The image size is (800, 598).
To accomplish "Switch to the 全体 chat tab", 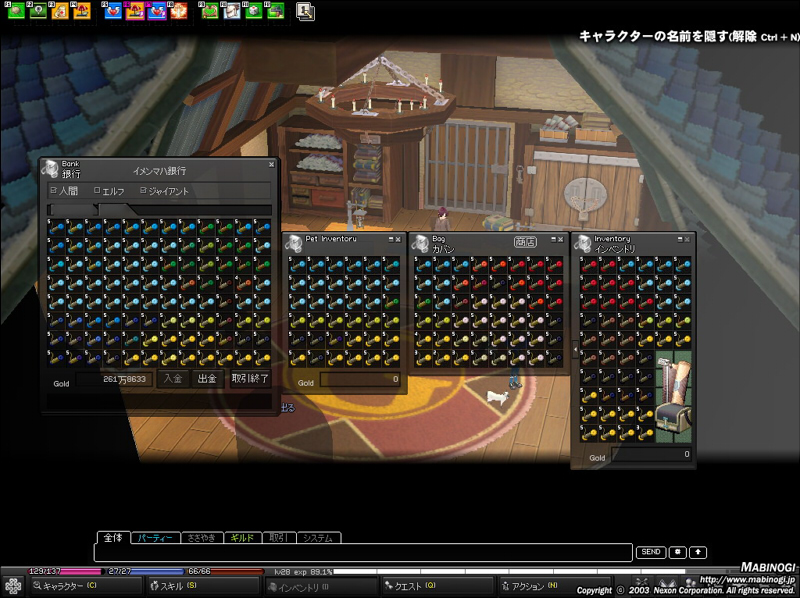I will (x=113, y=538).
